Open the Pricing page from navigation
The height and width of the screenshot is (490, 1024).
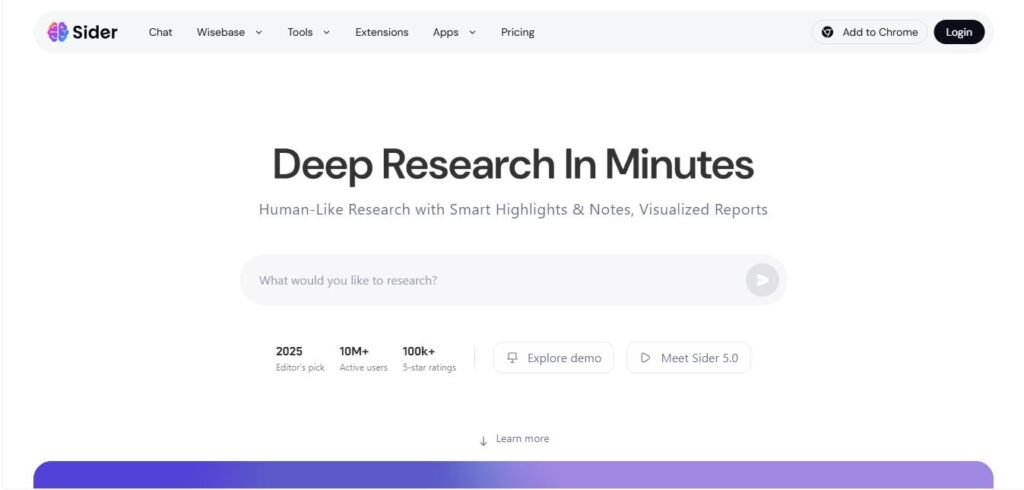pos(517,32)
